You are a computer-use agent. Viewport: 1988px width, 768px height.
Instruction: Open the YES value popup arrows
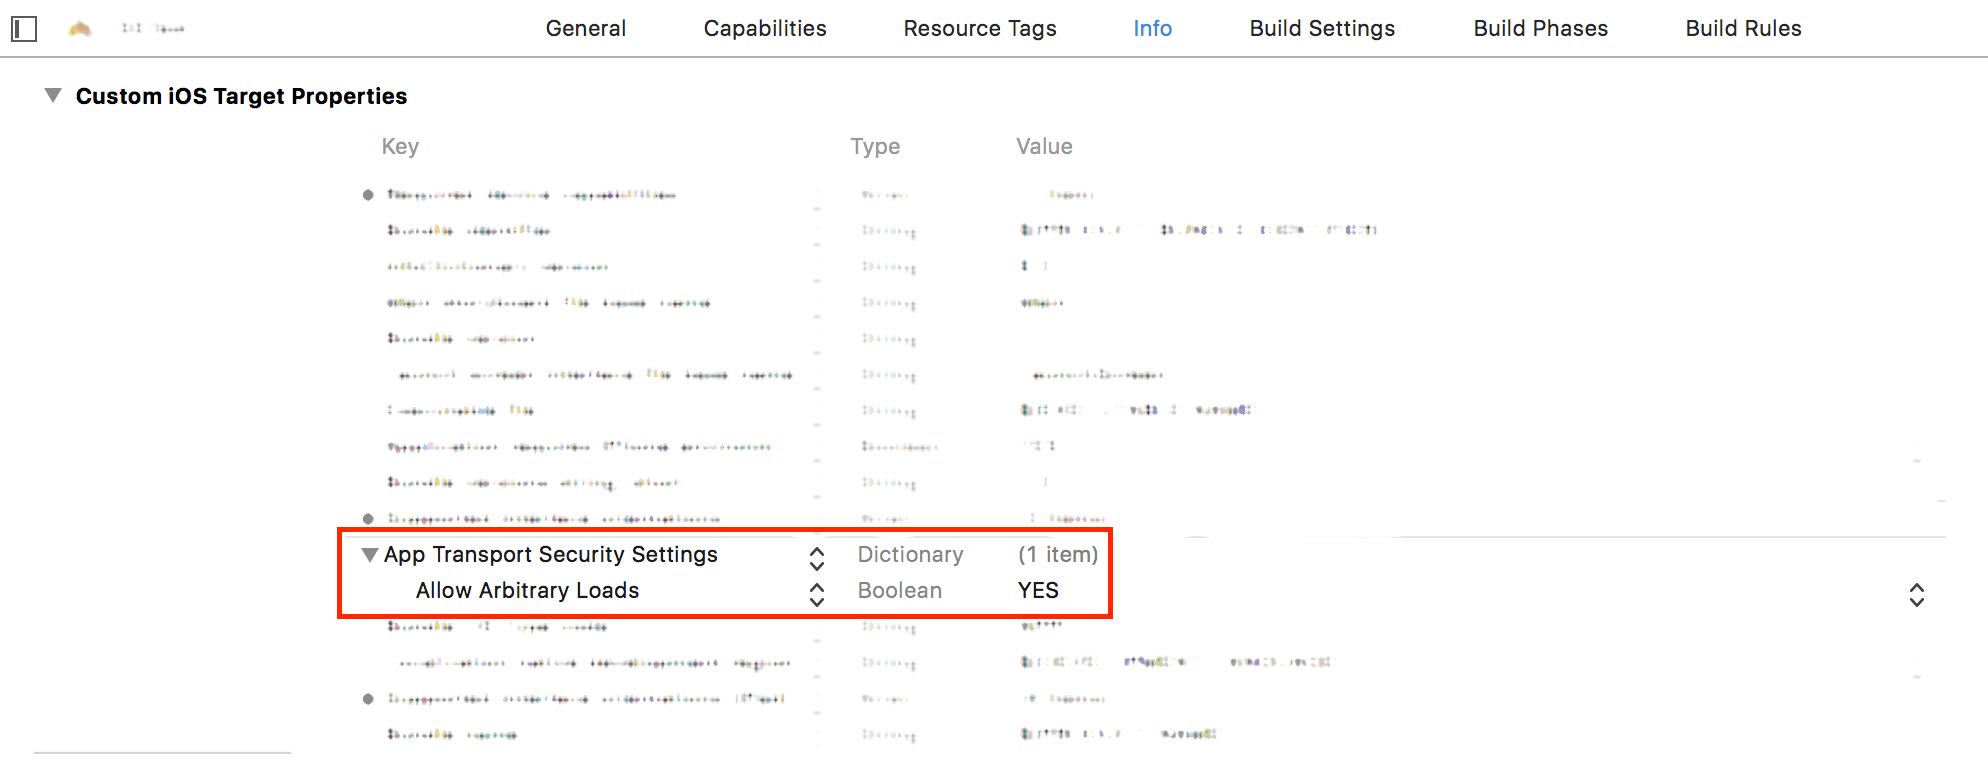1916,595
